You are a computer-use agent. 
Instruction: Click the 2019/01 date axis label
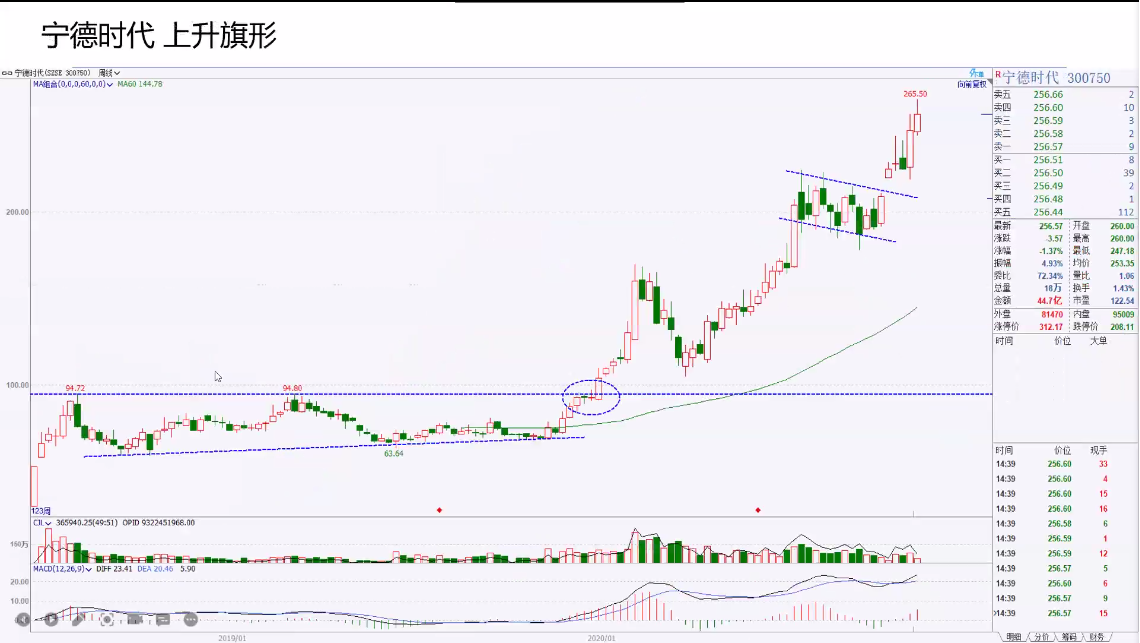[233, 638]
